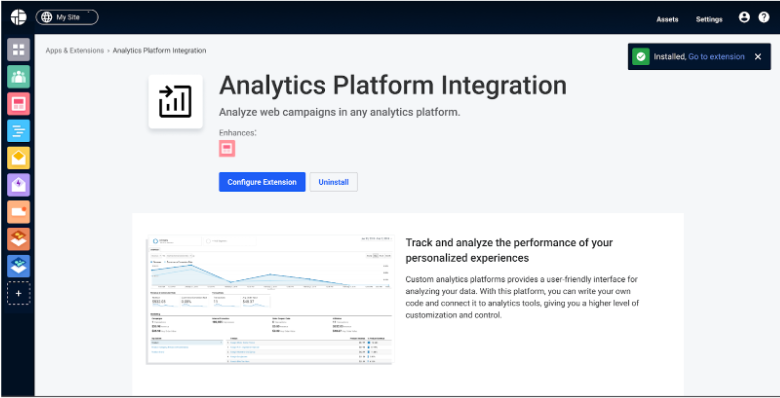
Task: Open the analytics dashboard preview thumbnail
Action: pyautogui.click(x=270, y=299)
